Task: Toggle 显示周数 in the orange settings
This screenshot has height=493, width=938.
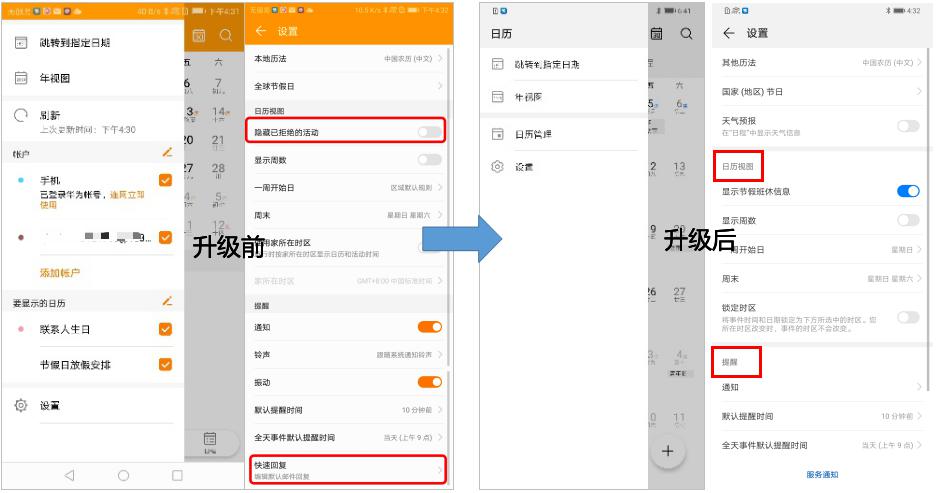Action: (x=430, y=160)
